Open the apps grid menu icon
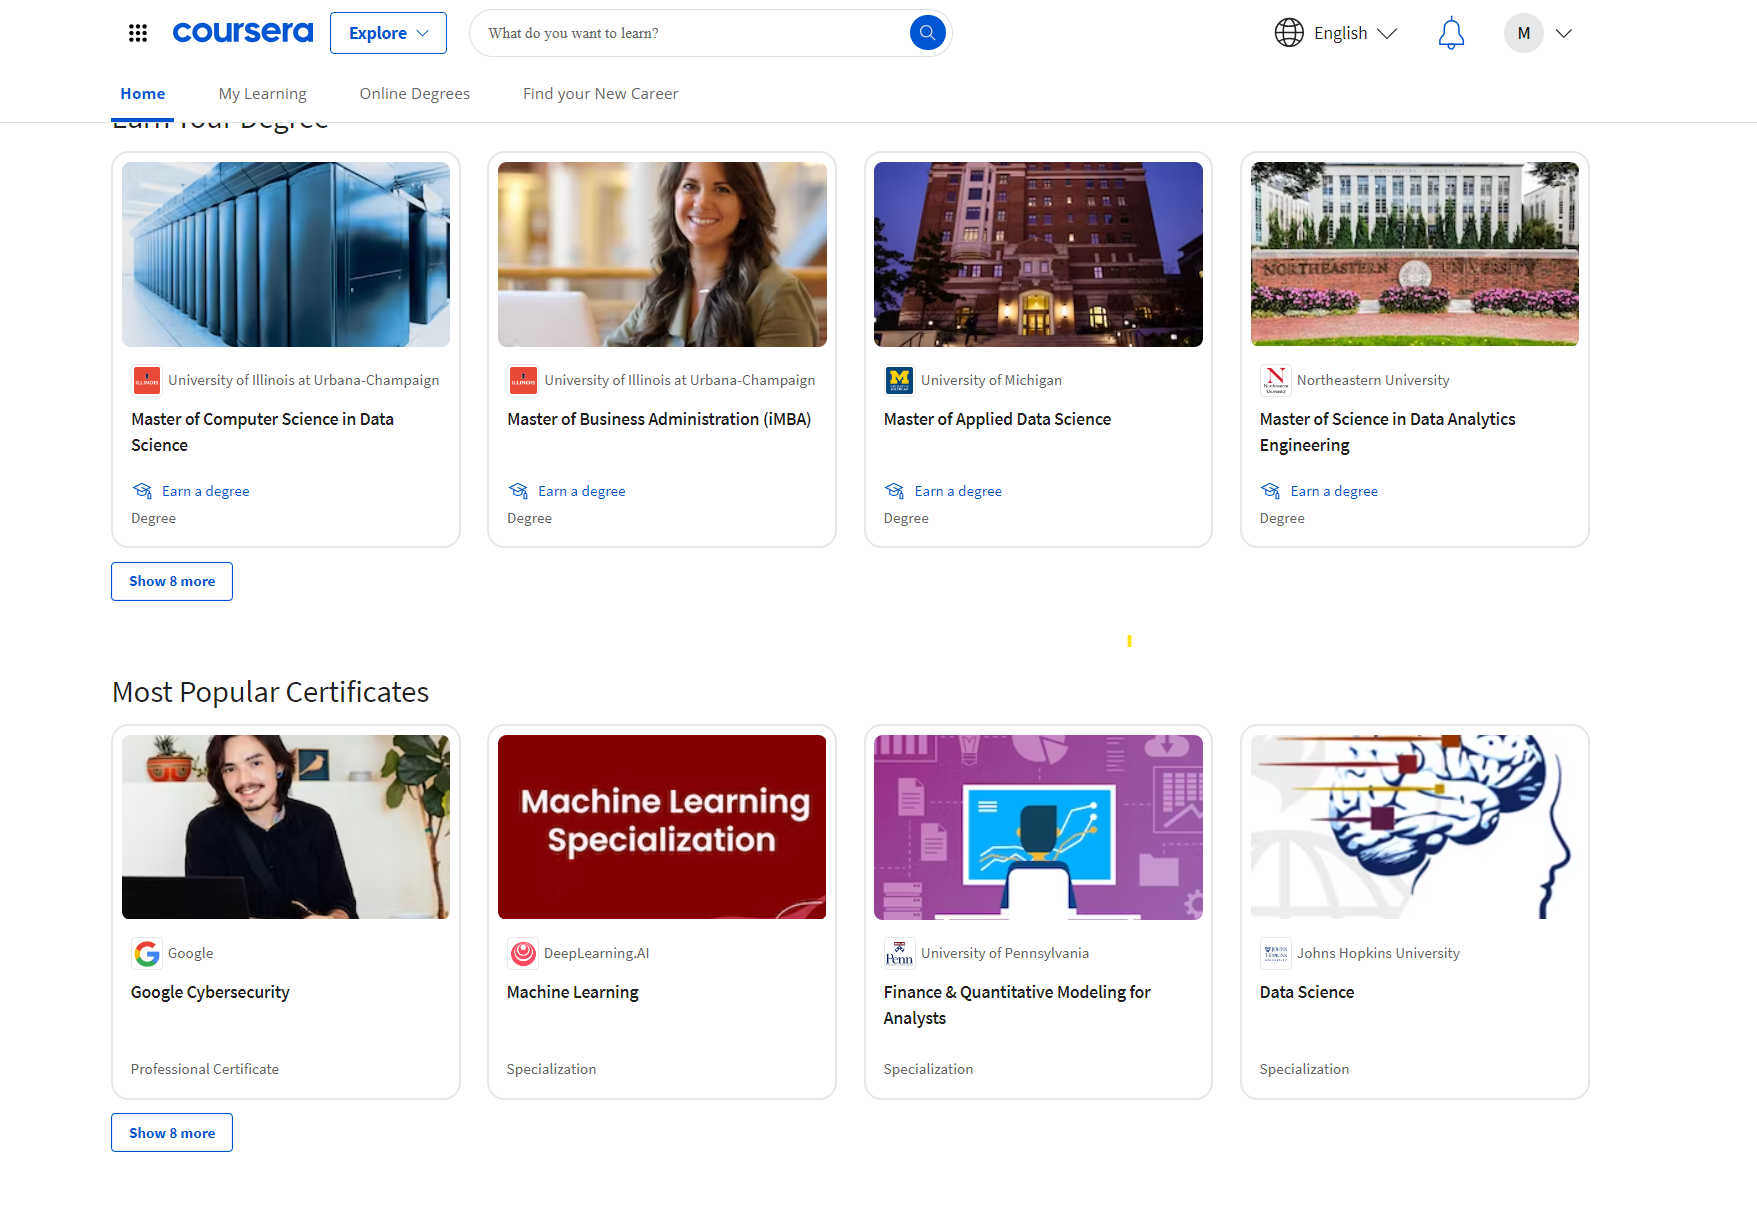 click(138, 33)
